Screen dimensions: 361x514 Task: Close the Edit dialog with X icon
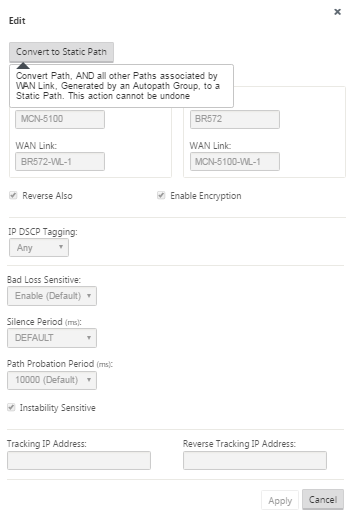[337, 12]
